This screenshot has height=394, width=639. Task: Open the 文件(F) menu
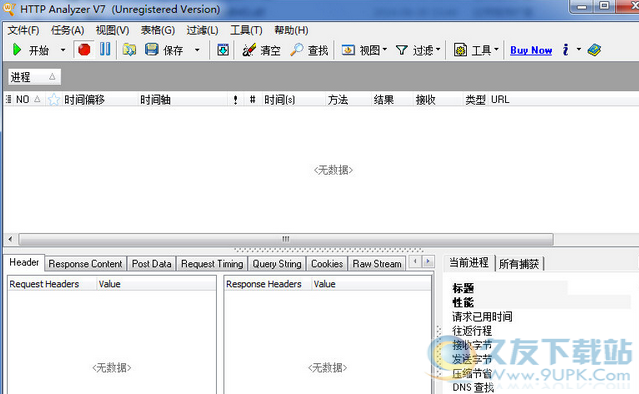click(23, 30)
